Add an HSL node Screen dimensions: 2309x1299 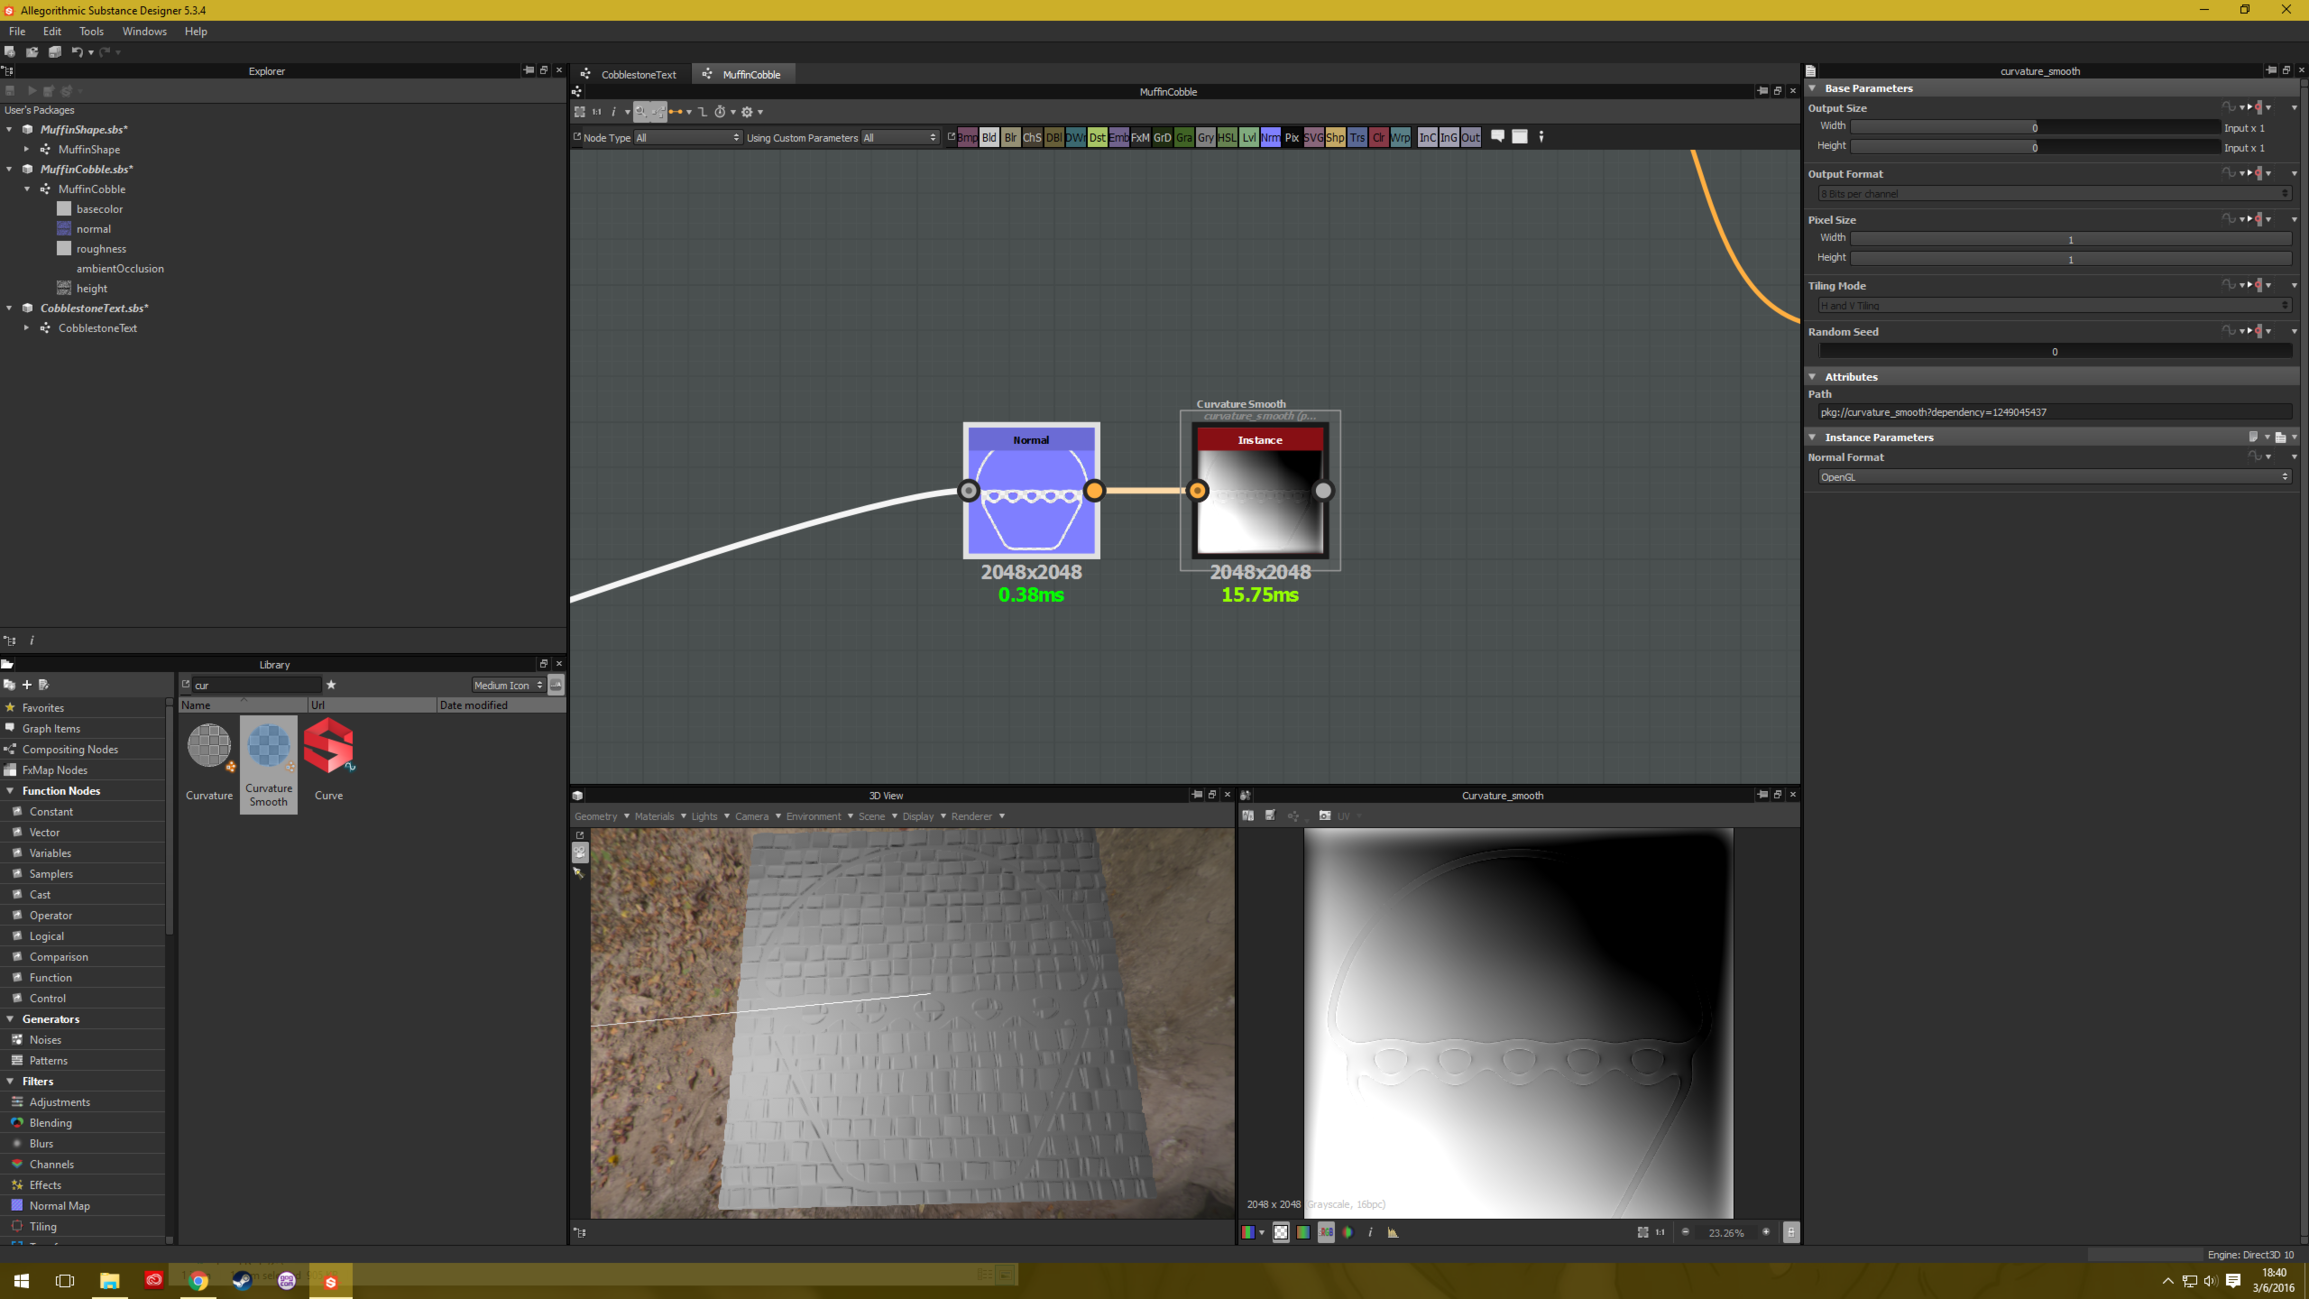1227,137
